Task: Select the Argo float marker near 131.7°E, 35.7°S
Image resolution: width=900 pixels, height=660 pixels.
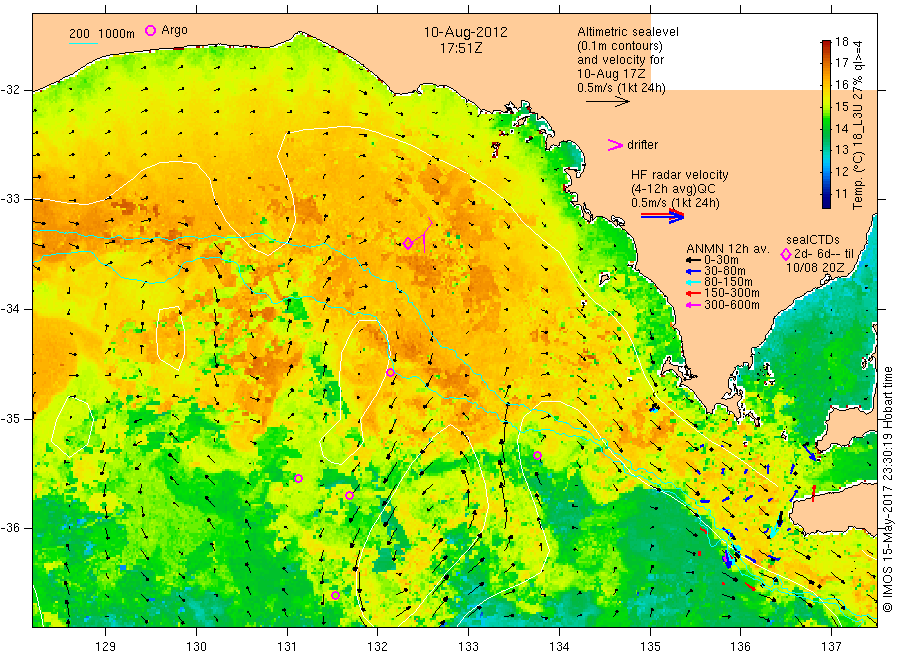Action: coord(350,495)
